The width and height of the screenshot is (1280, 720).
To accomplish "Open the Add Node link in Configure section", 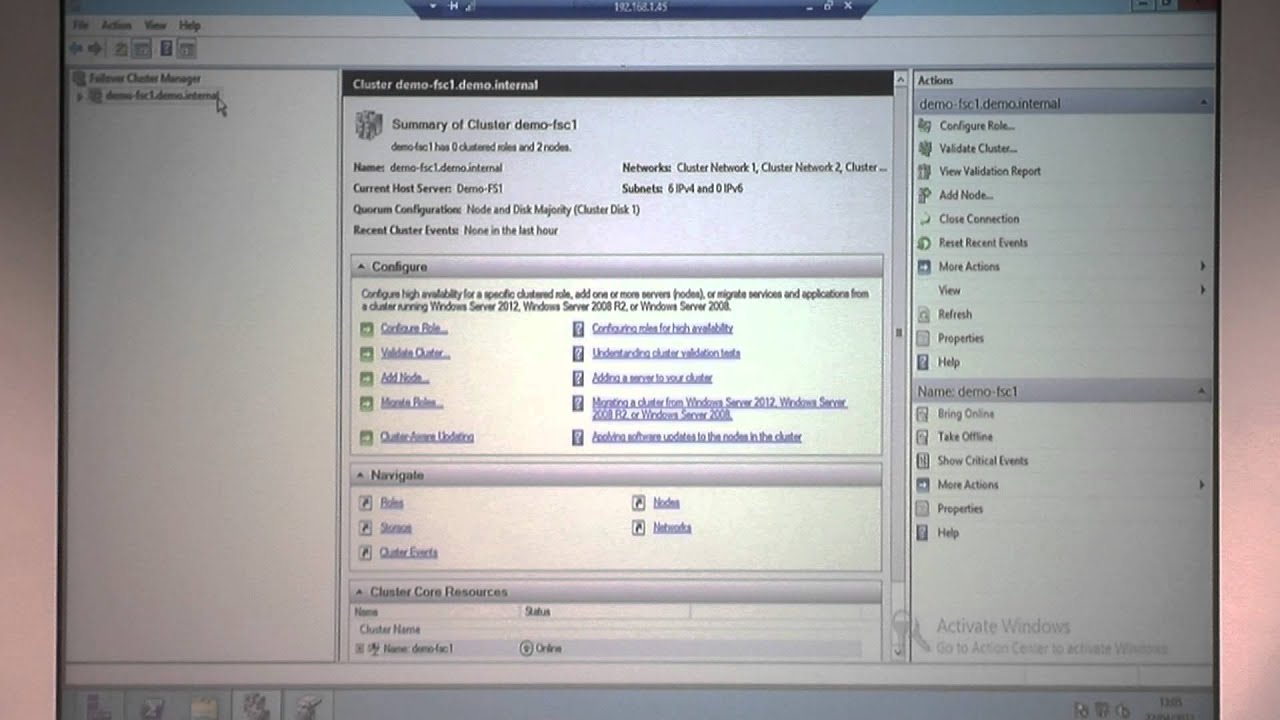I will (x=405, y=378).
